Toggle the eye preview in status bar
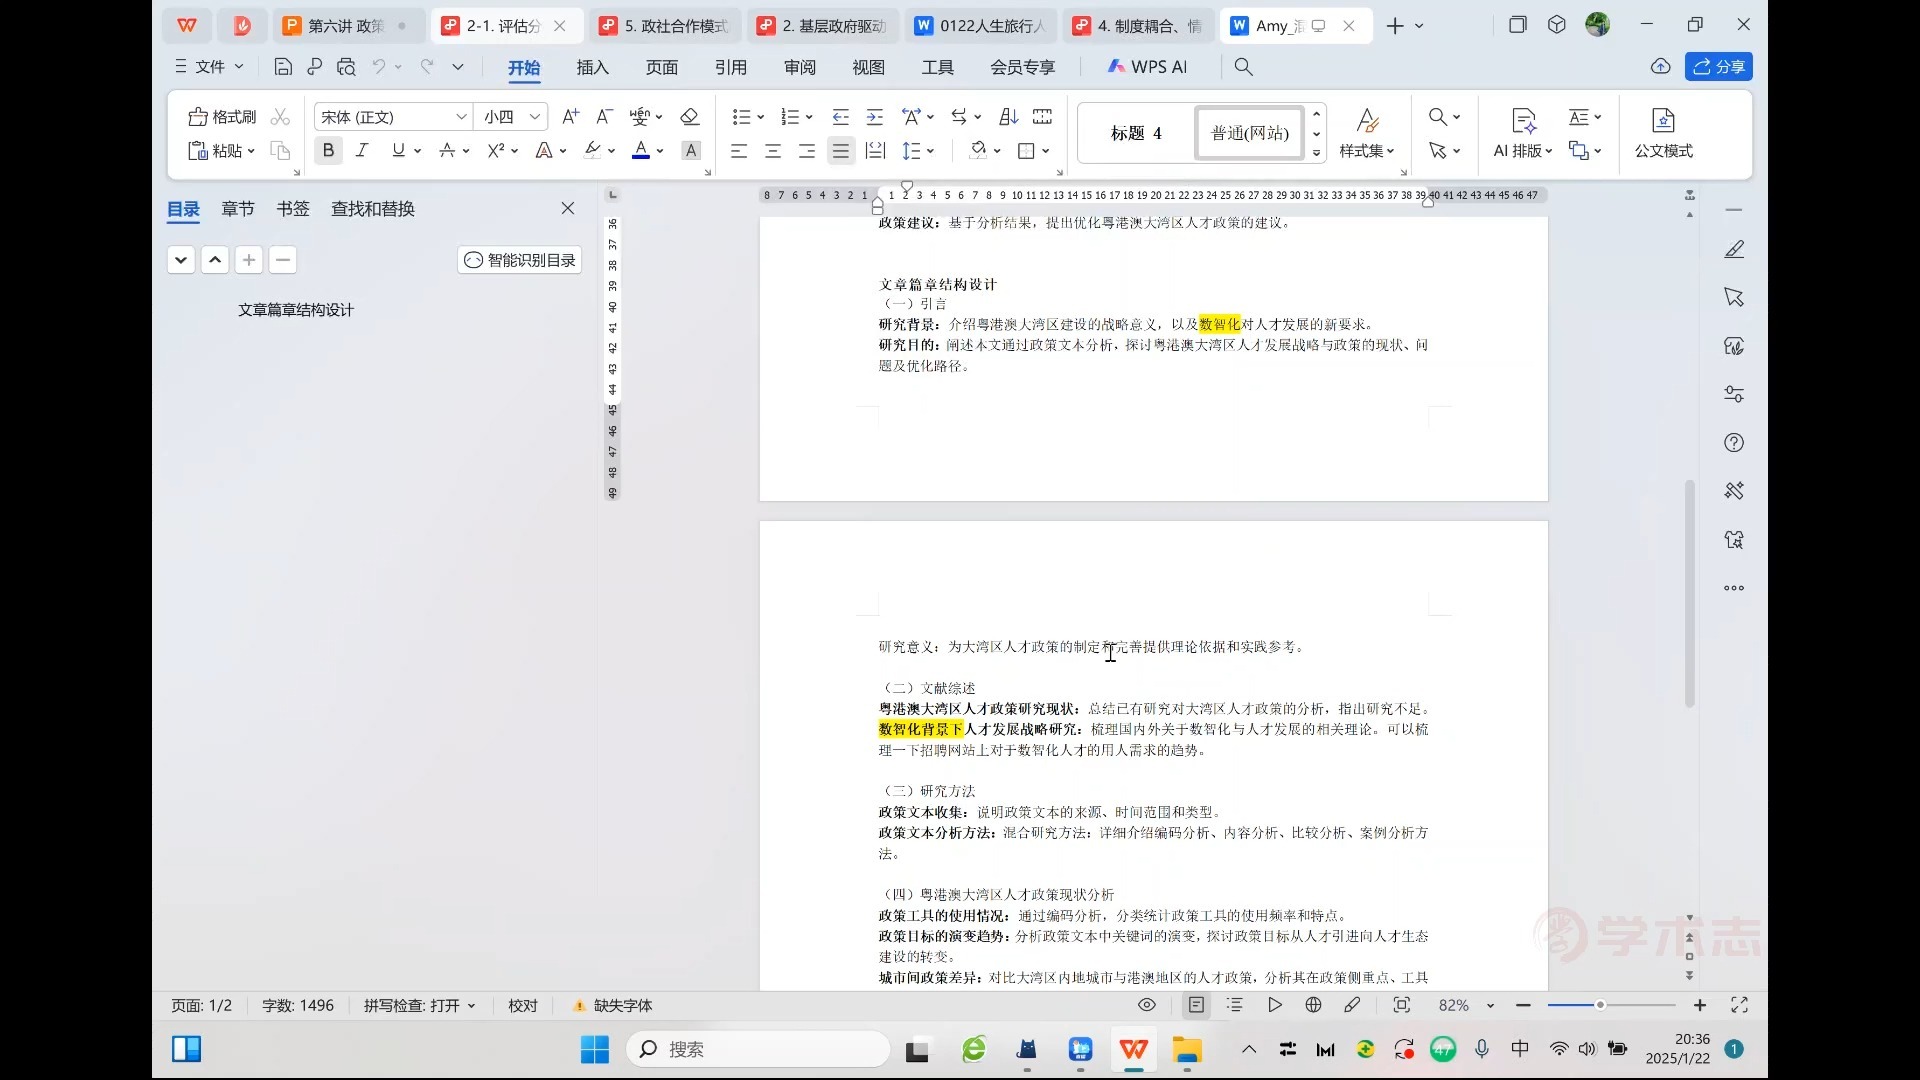Screen dimensions: 1920x1080 pyautogui.click(x=1146, y=1005)
